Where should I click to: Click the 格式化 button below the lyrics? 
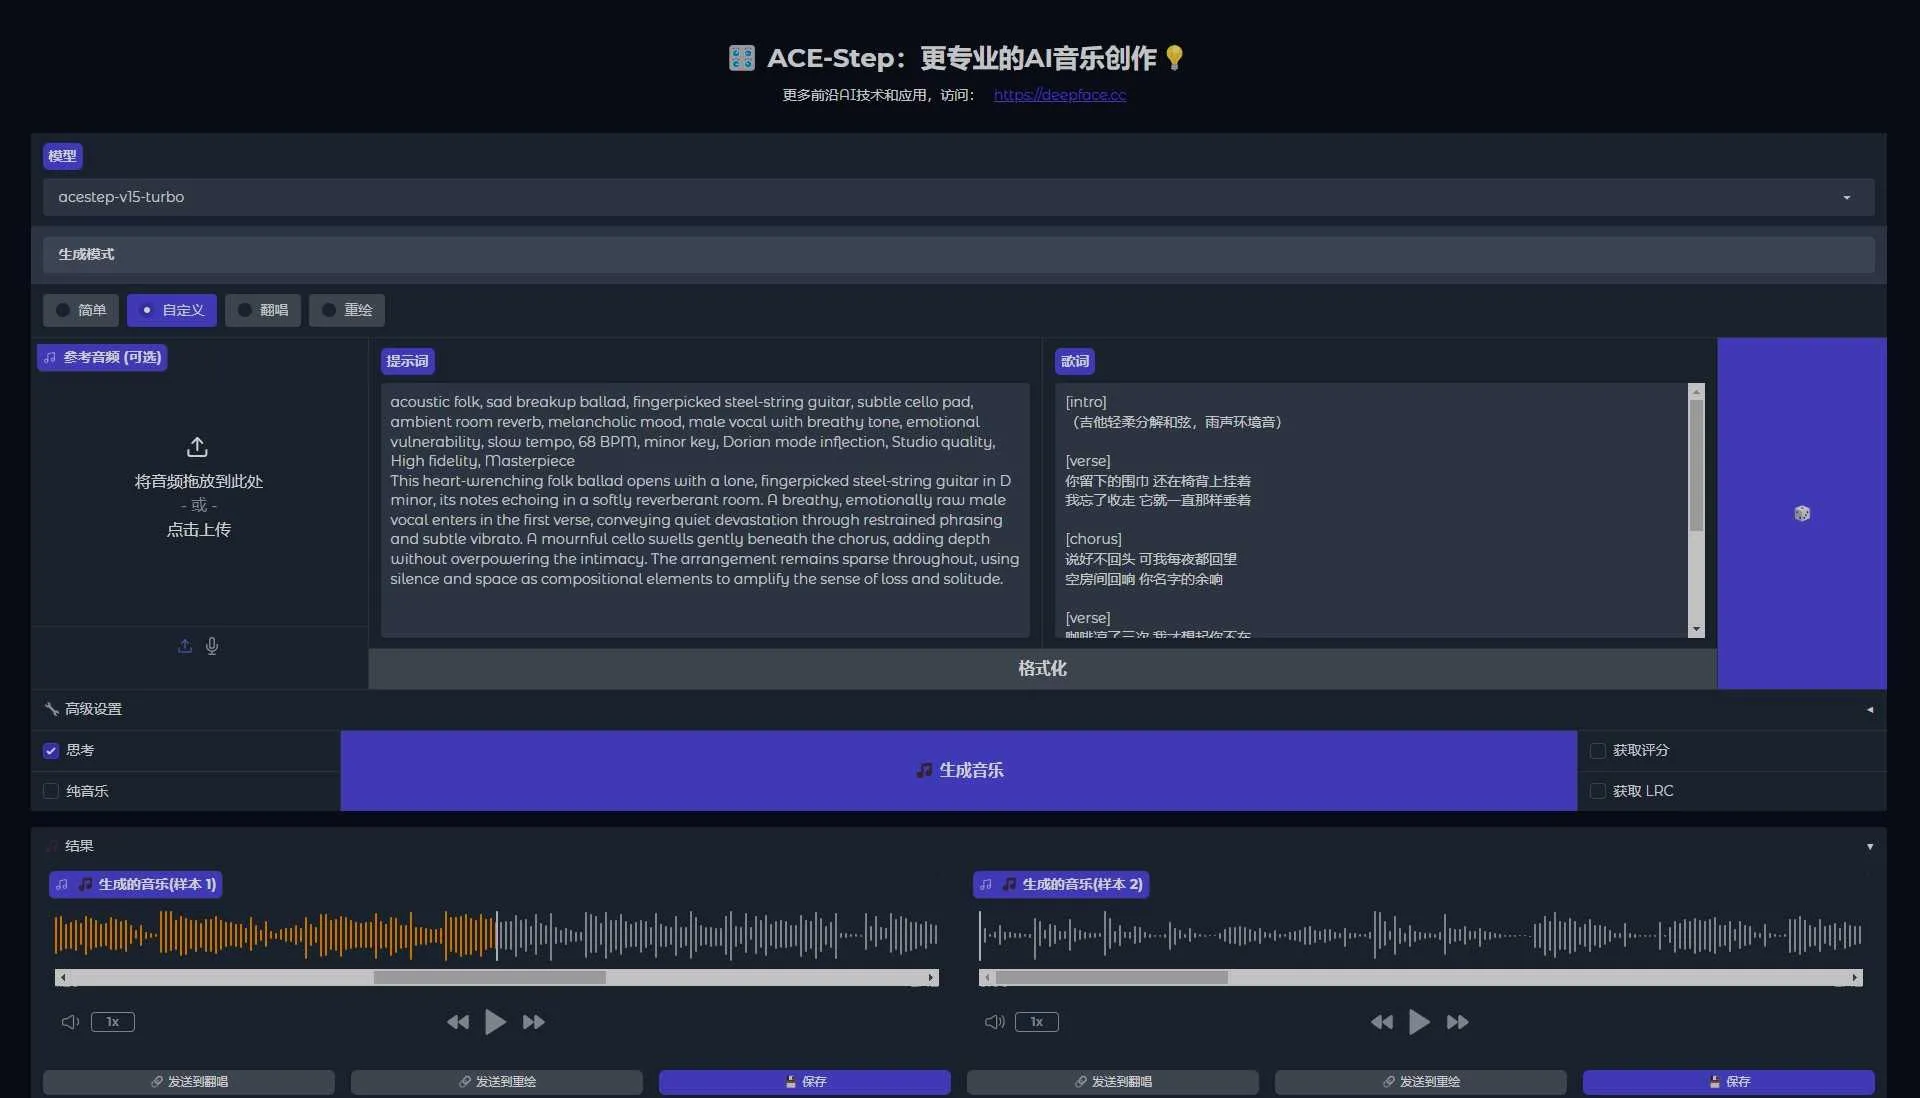pos(1042,668)
